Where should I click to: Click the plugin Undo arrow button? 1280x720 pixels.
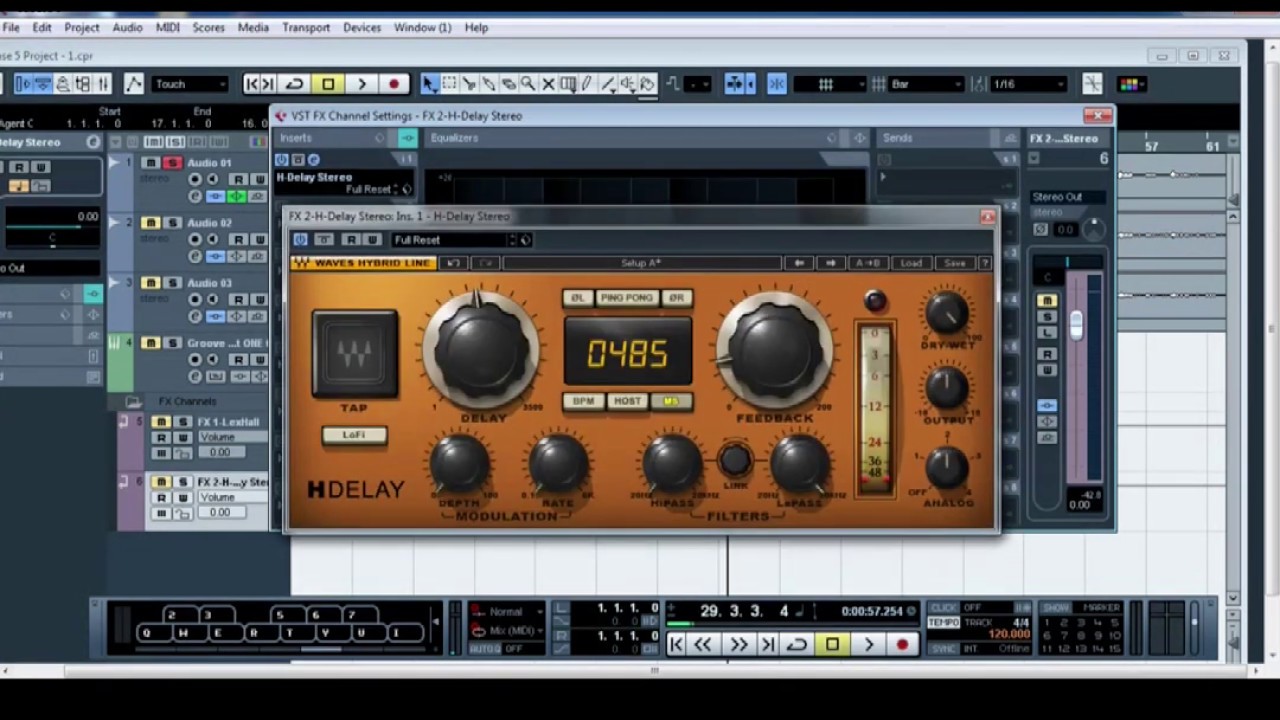click(x=453, y=263)
